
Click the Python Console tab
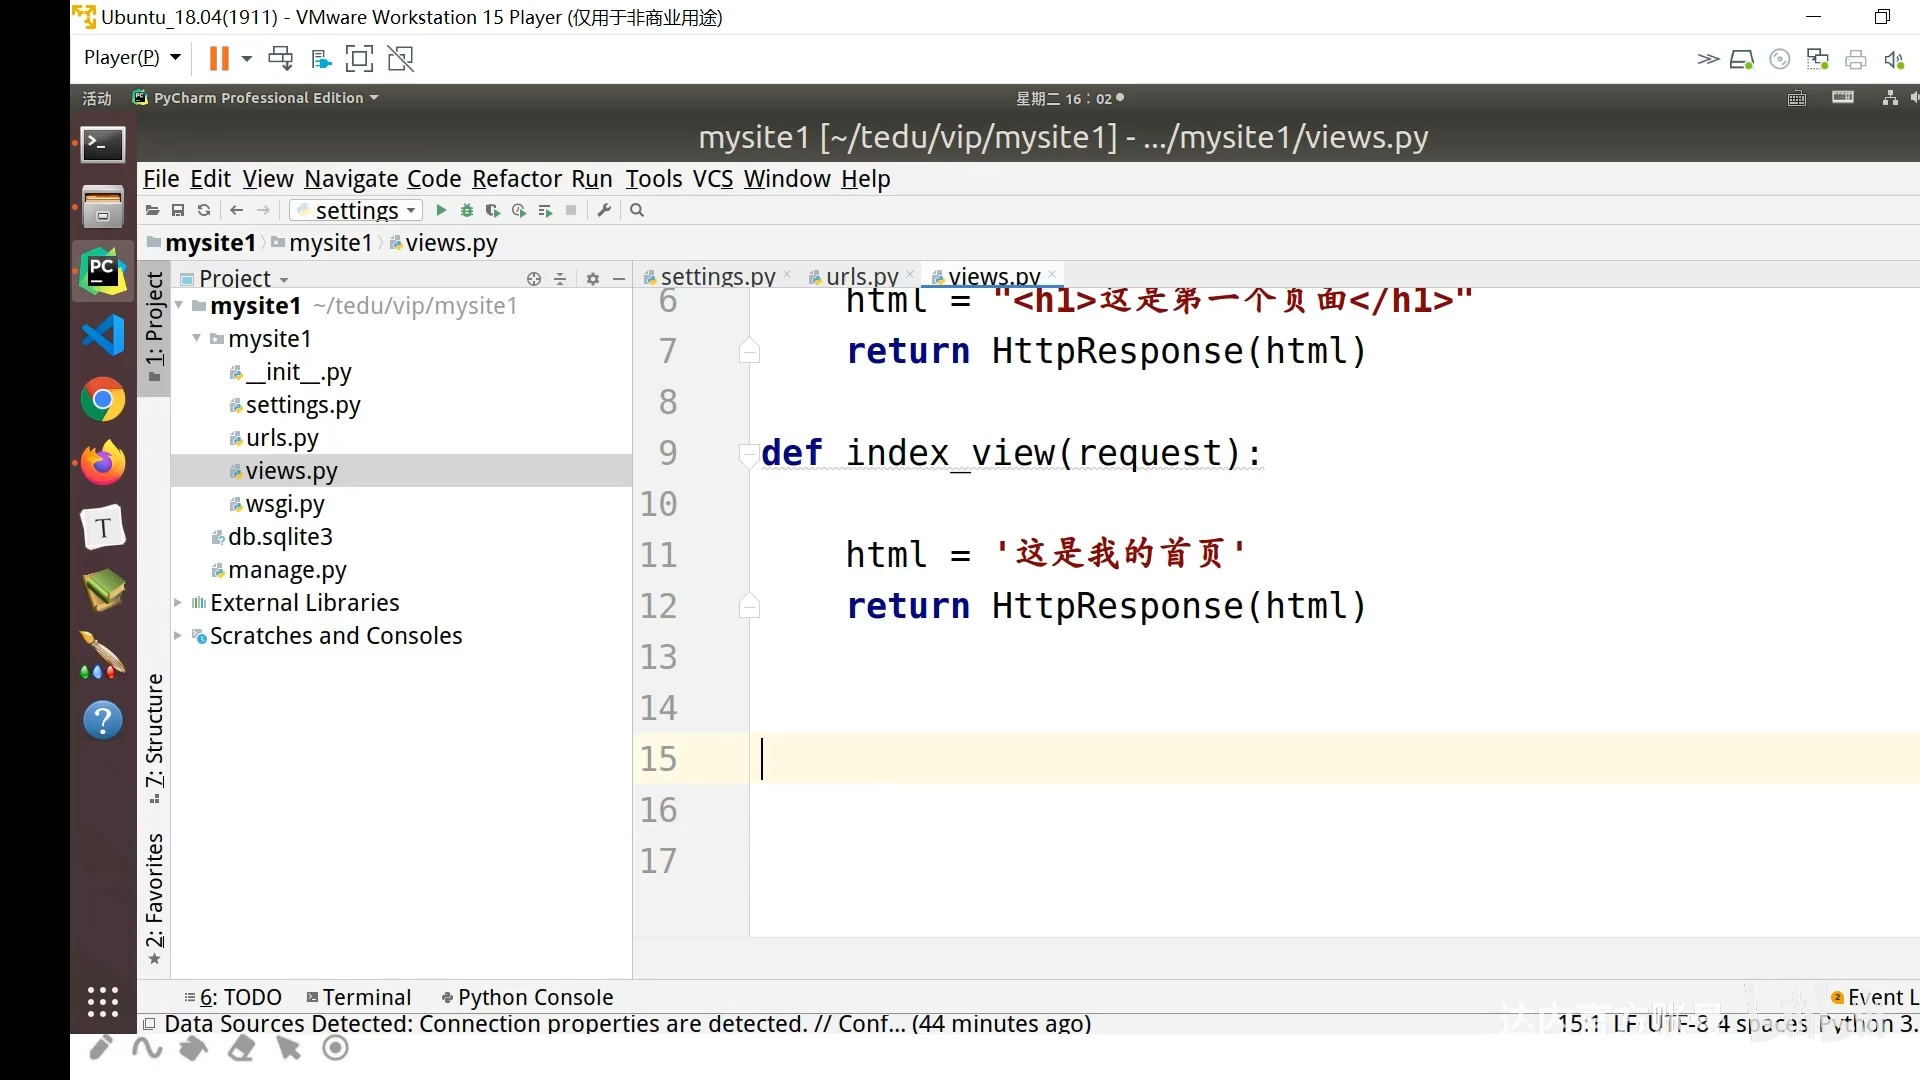tap(535, 997)
